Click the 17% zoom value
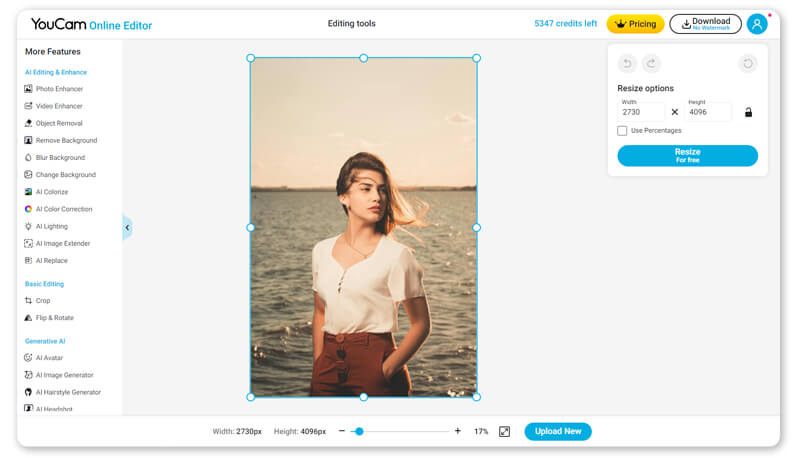800x458 pixels. 481,431
